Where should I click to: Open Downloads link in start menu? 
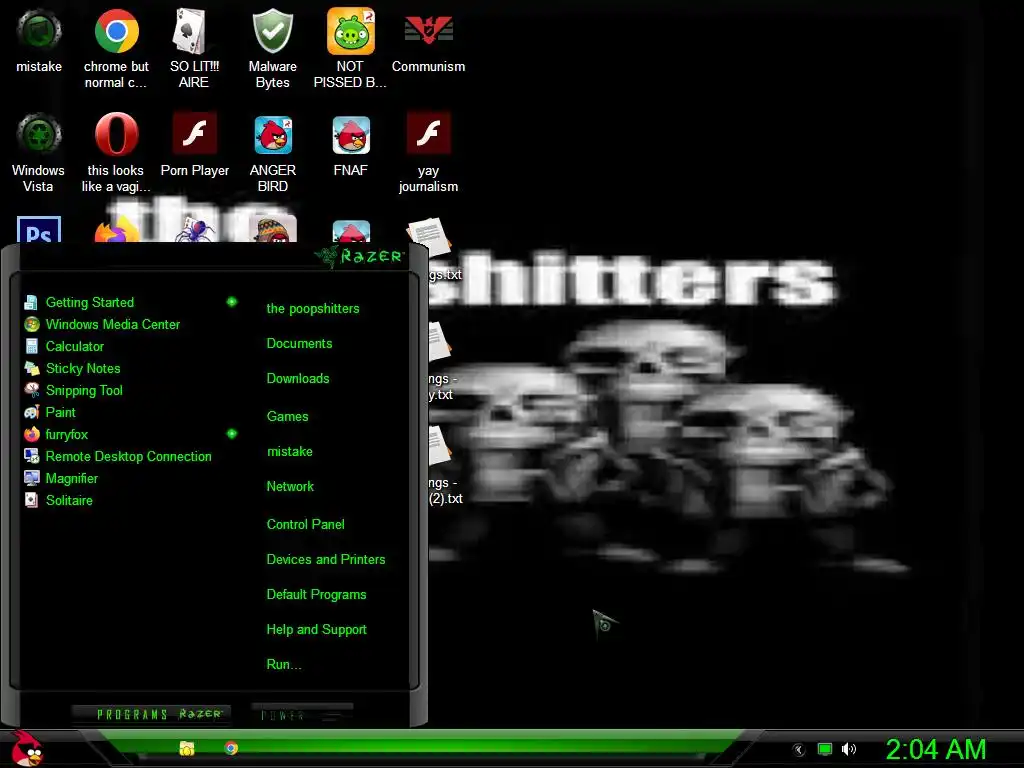click(298, 378)
